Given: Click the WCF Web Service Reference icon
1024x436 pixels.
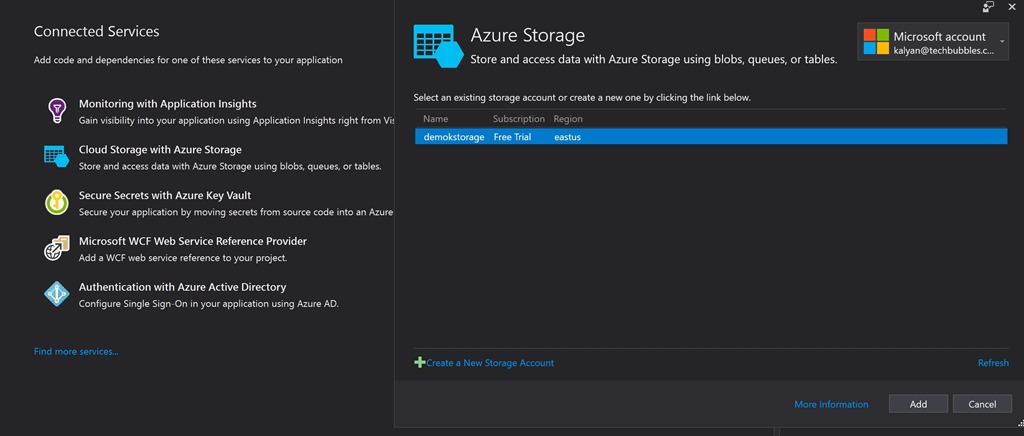Looking at the screenshot, I should [57, 248].
